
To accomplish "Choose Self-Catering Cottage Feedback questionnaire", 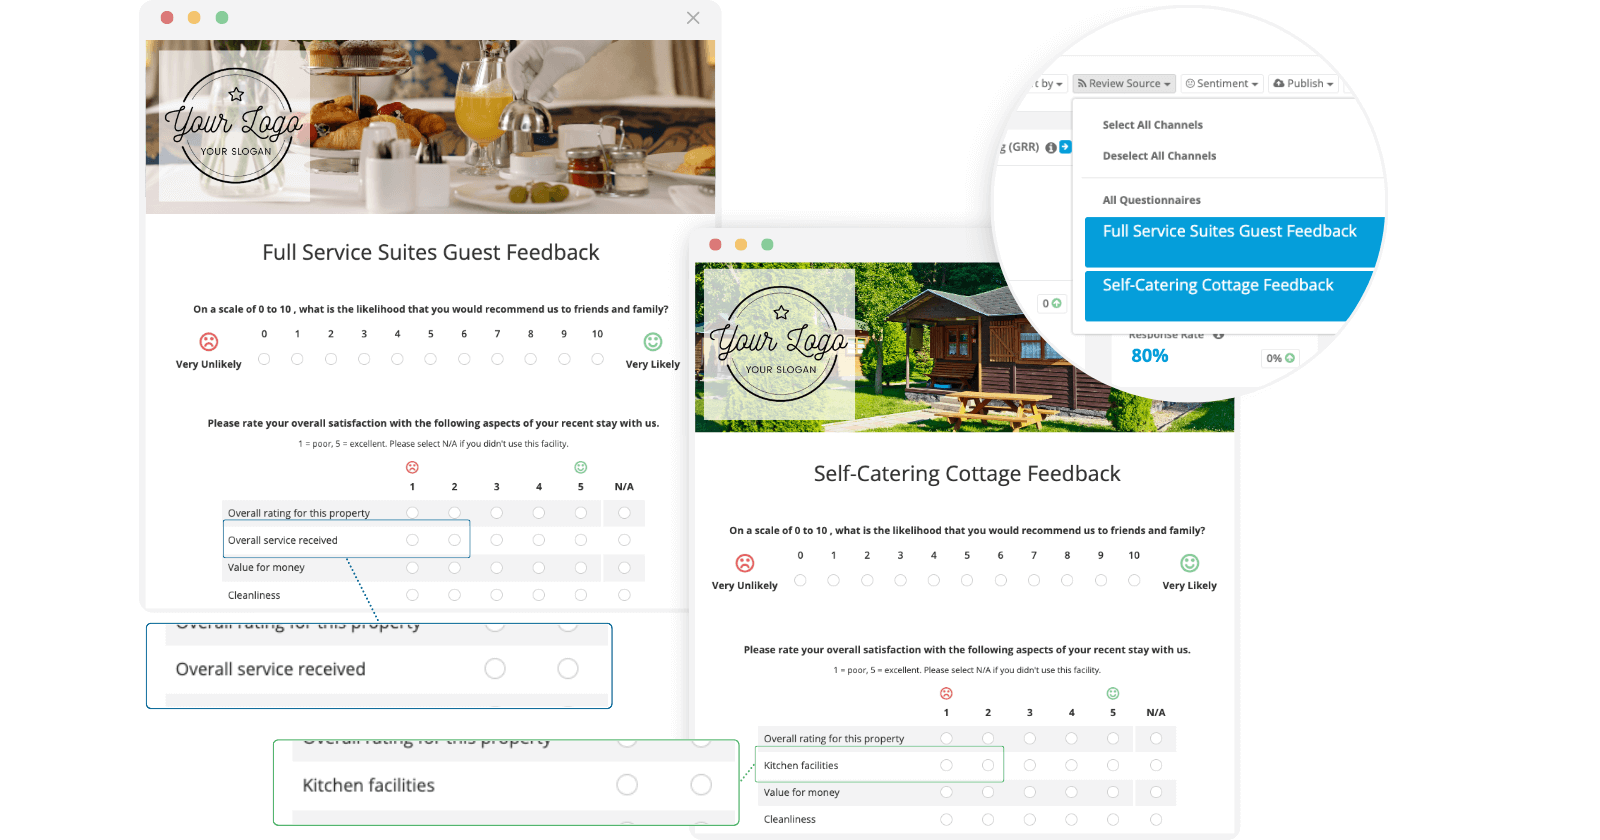I will point(1217,286).
